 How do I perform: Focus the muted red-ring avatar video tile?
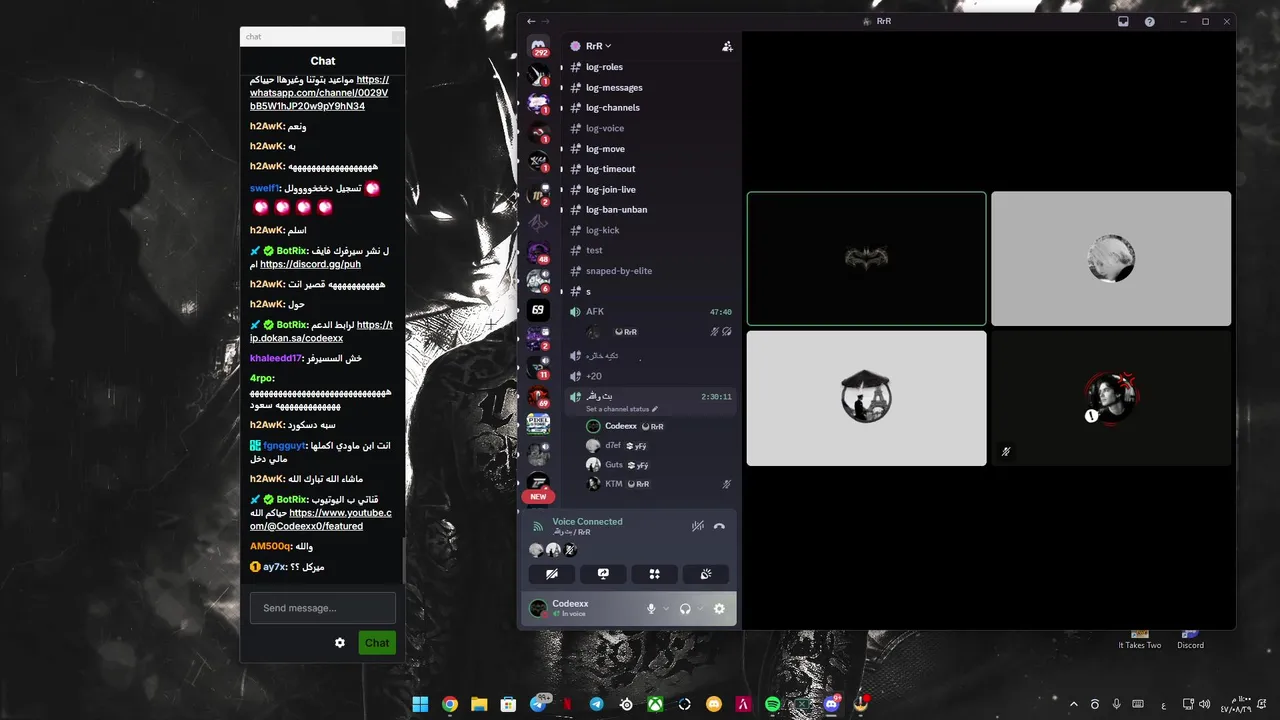pos(1111,398)
